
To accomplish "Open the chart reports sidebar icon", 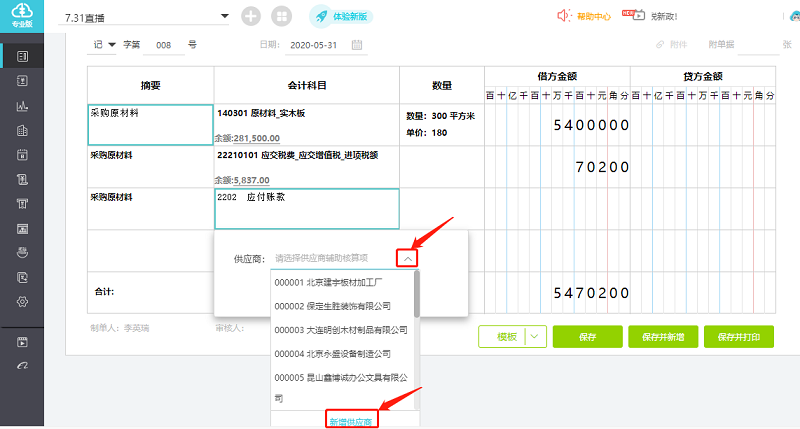I will point(22,106).
